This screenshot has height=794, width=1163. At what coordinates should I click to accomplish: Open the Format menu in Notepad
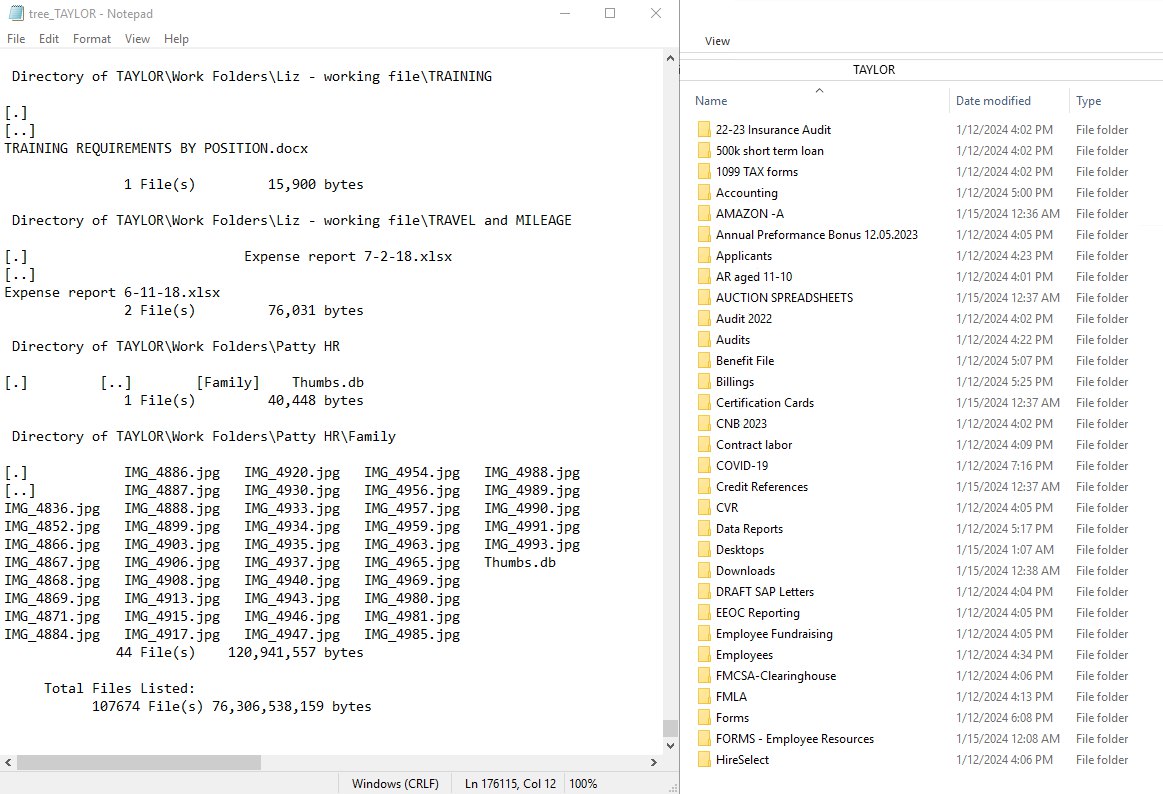pos(92,39)
